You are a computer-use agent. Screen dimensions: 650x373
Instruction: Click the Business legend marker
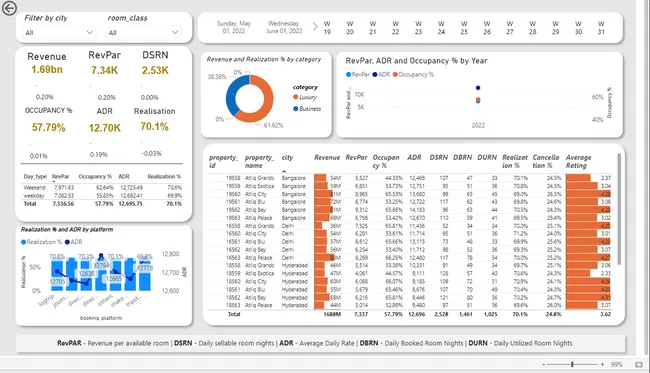tap(296, 109)
